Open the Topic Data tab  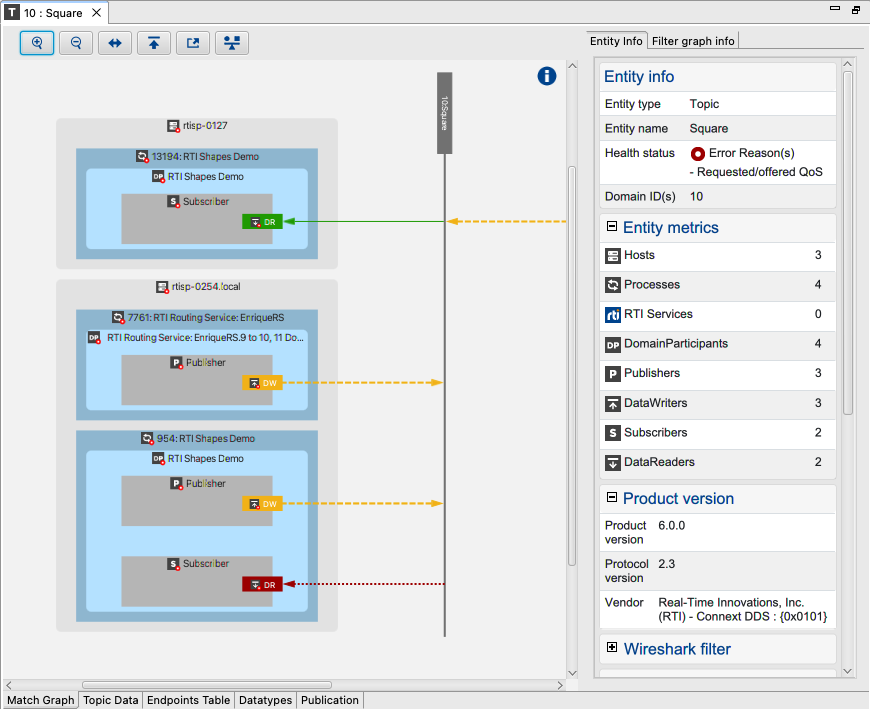pyautogui.click(x=110, y=700)
